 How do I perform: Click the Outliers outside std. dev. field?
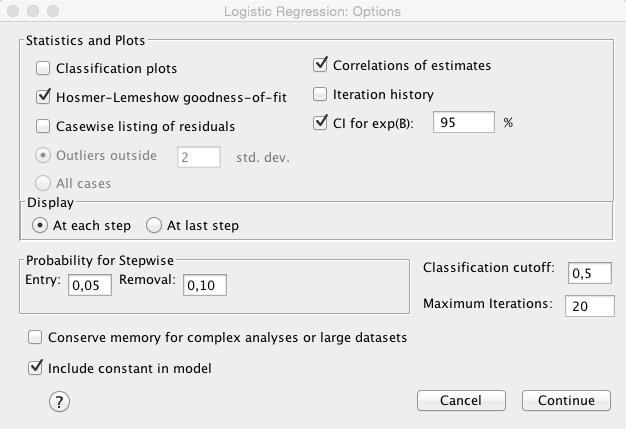coord(199,157)
